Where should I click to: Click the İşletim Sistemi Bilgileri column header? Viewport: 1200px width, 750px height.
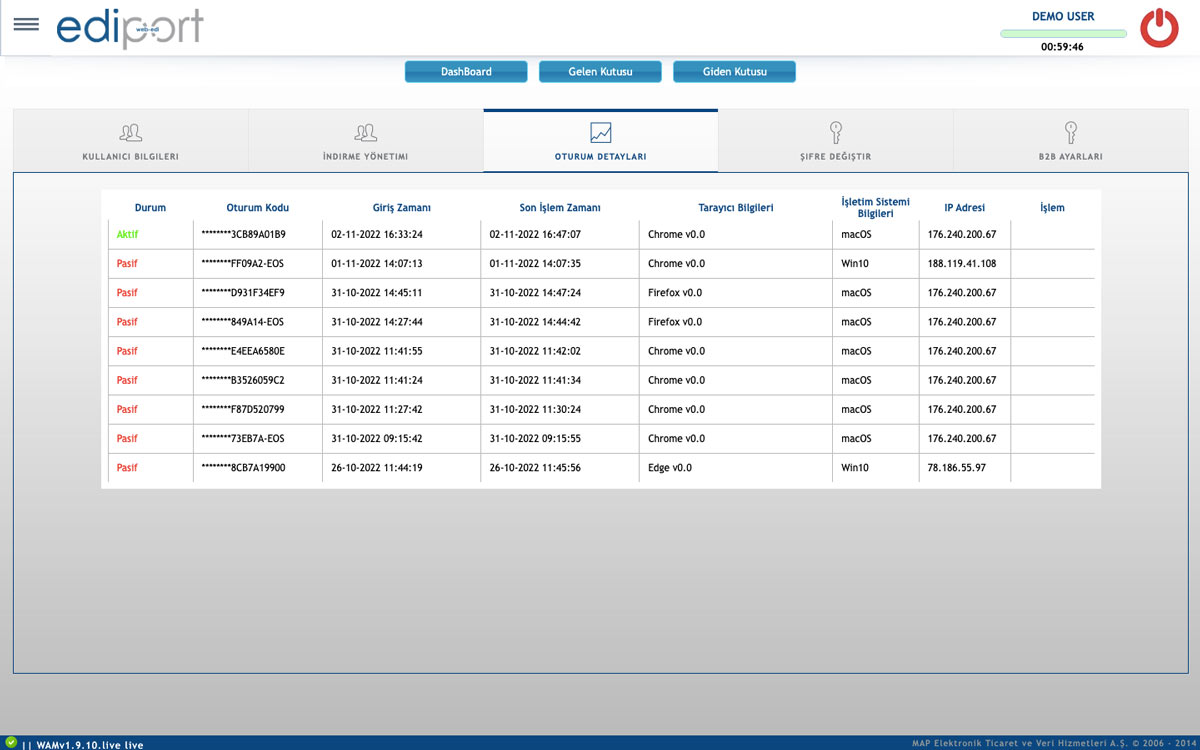click(875, 207)
